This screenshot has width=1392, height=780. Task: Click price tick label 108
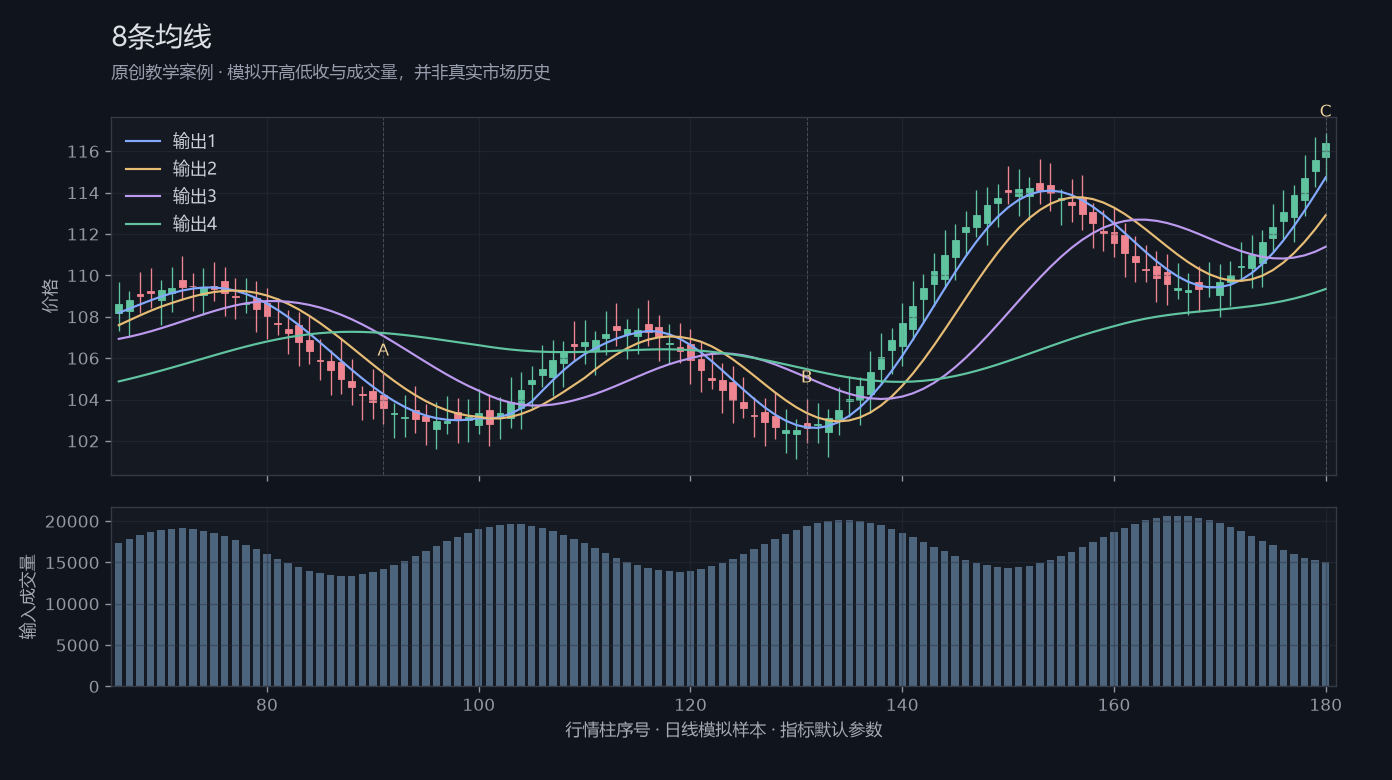[83, 318]
